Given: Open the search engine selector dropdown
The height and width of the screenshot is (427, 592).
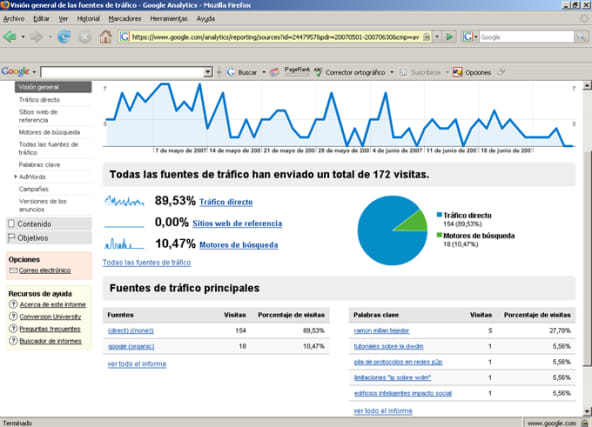Looking at the screenshot, I should (x=476, y=37).
